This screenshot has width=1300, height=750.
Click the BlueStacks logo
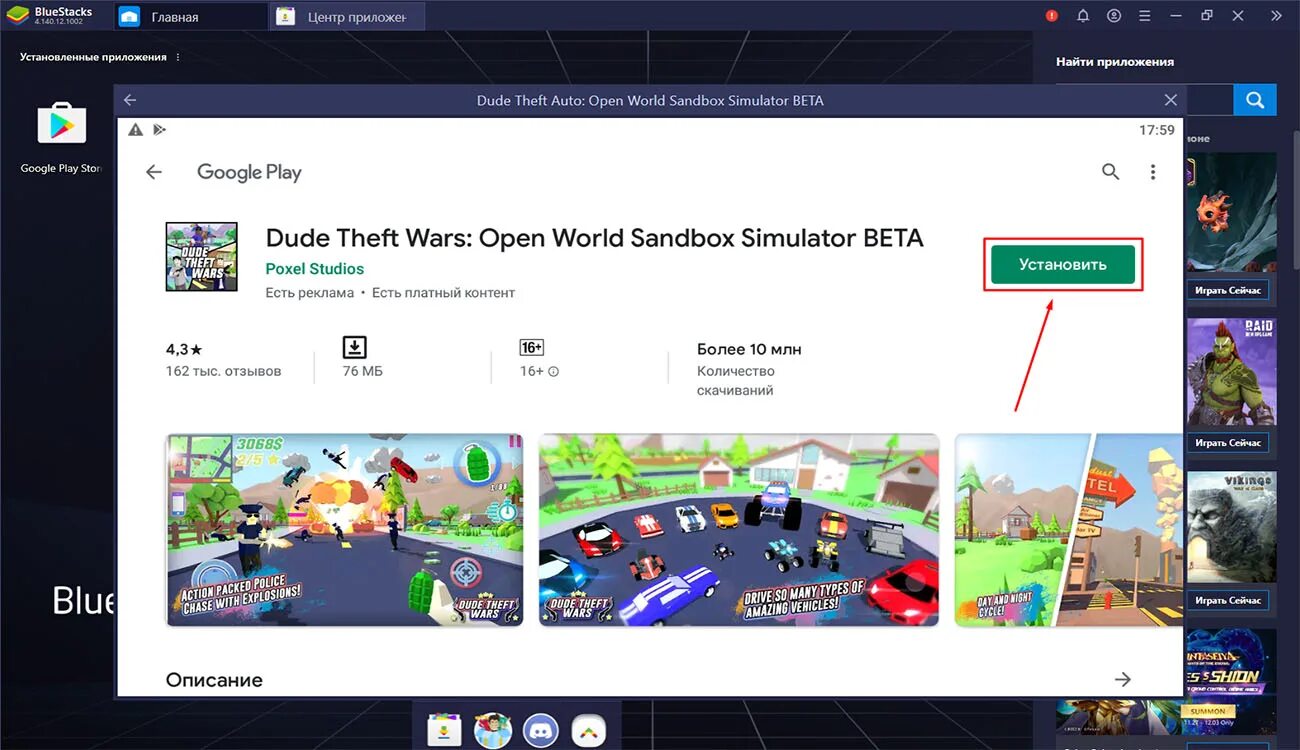pyautogui.click(x=18, y=16)
